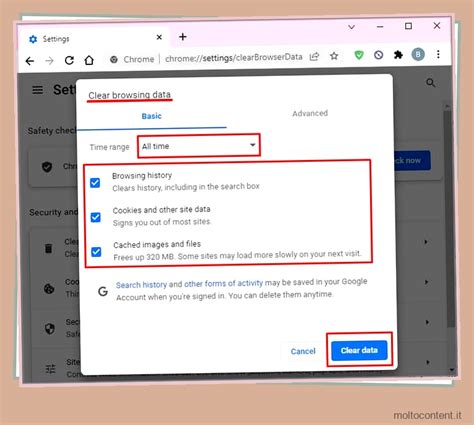The height and width of the screenshot is (425, 474).
Task: Click the Security shield icon in settings list
Action: [50, 329]
